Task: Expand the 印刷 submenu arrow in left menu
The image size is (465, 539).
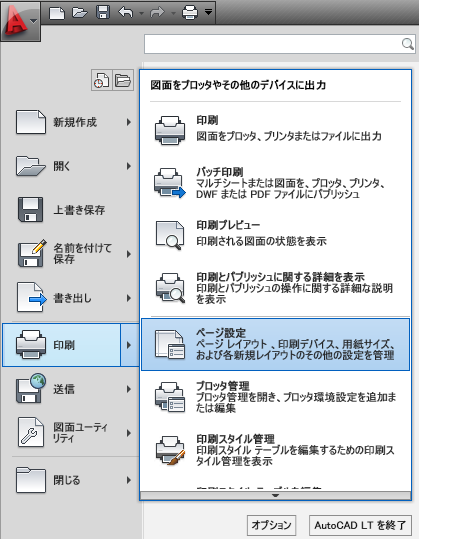Action: click(129, 345)
